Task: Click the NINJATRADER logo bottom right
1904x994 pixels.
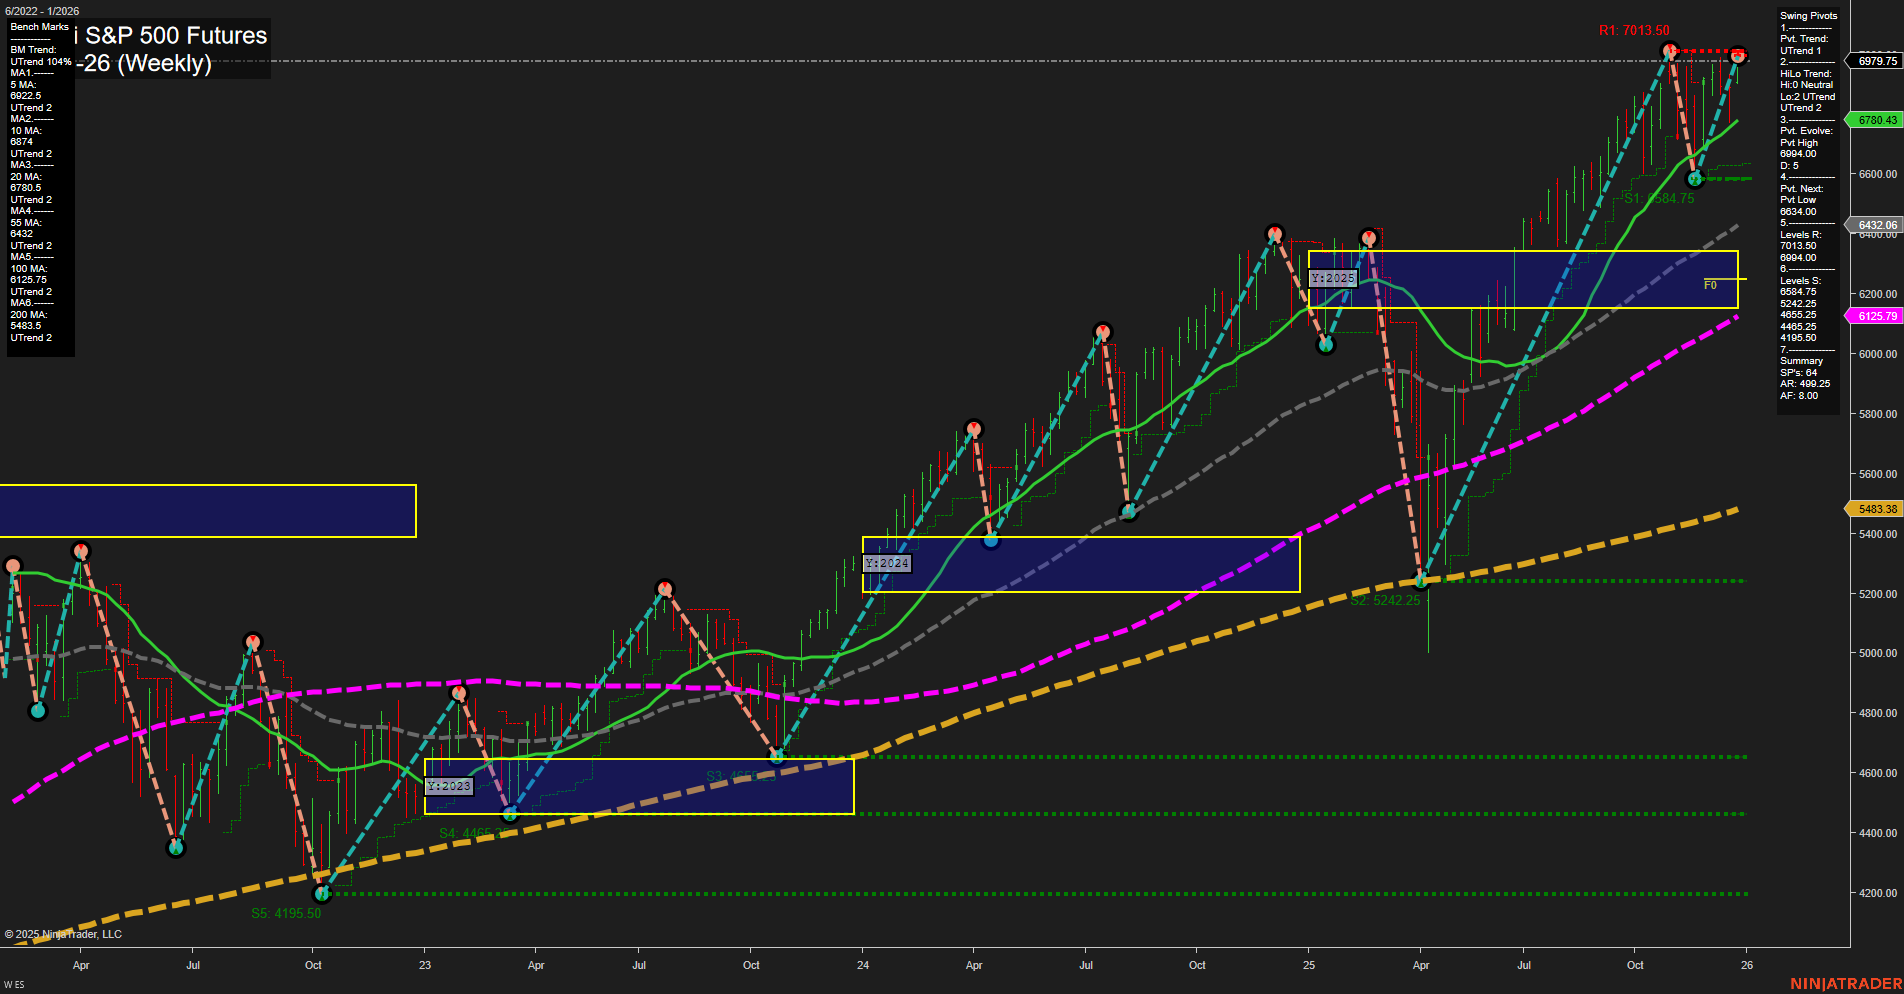Action: point(1847,984)
